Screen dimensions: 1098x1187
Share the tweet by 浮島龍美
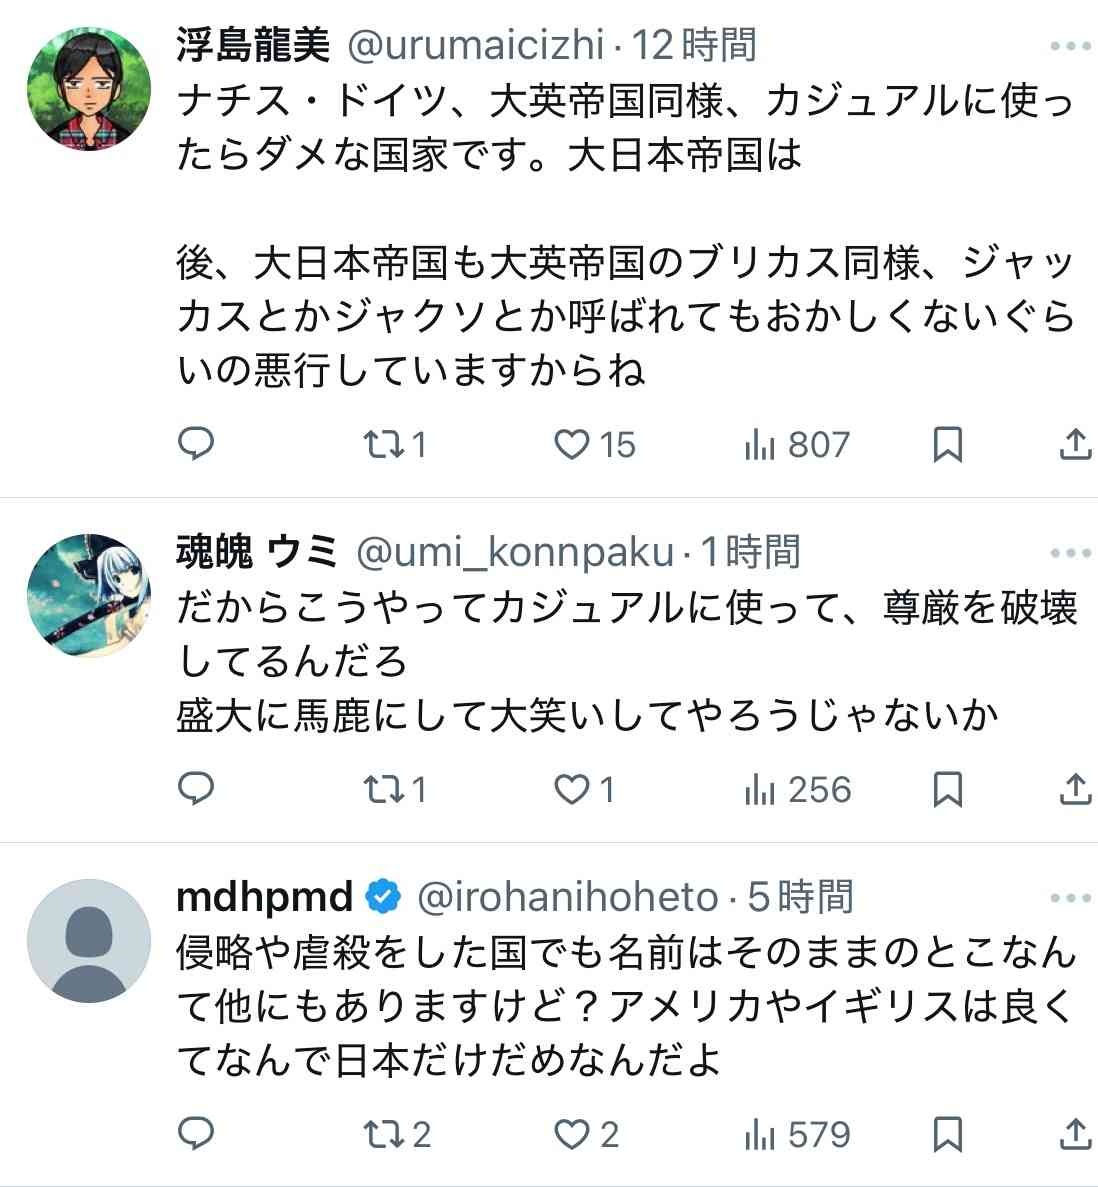point(1074,444)
